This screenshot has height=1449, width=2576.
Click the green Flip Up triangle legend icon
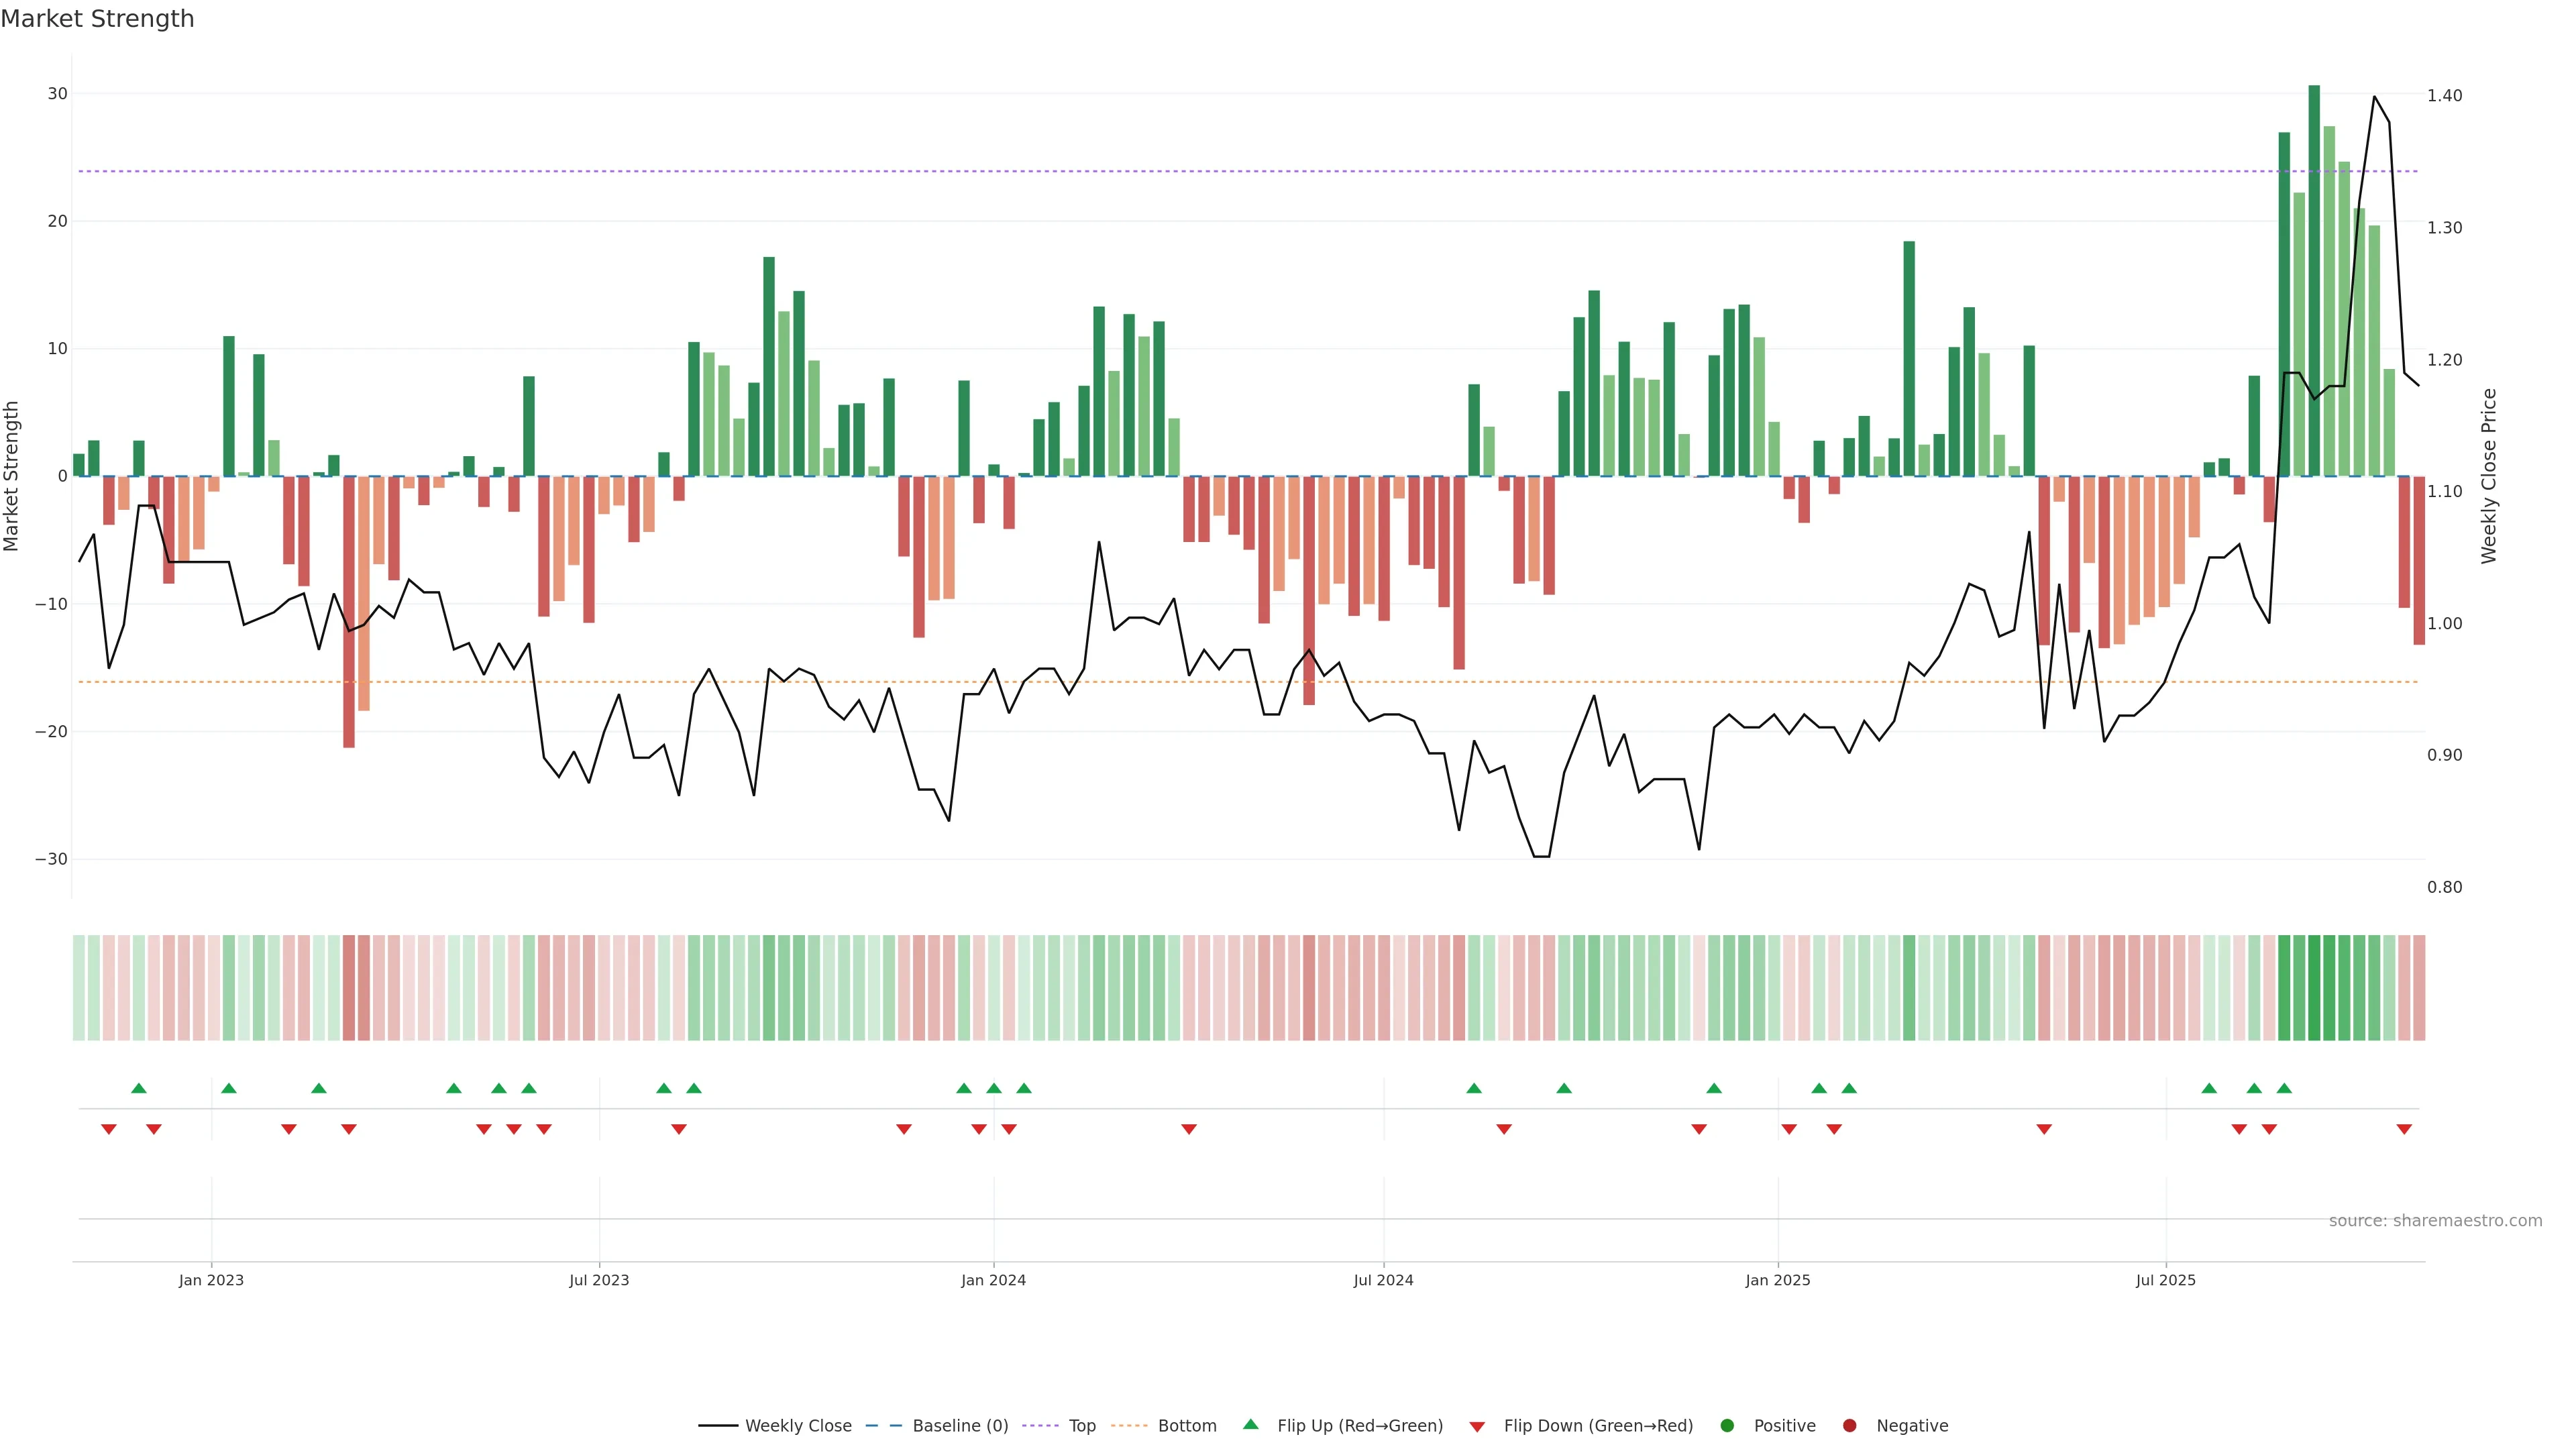tap(1250, 1424)
